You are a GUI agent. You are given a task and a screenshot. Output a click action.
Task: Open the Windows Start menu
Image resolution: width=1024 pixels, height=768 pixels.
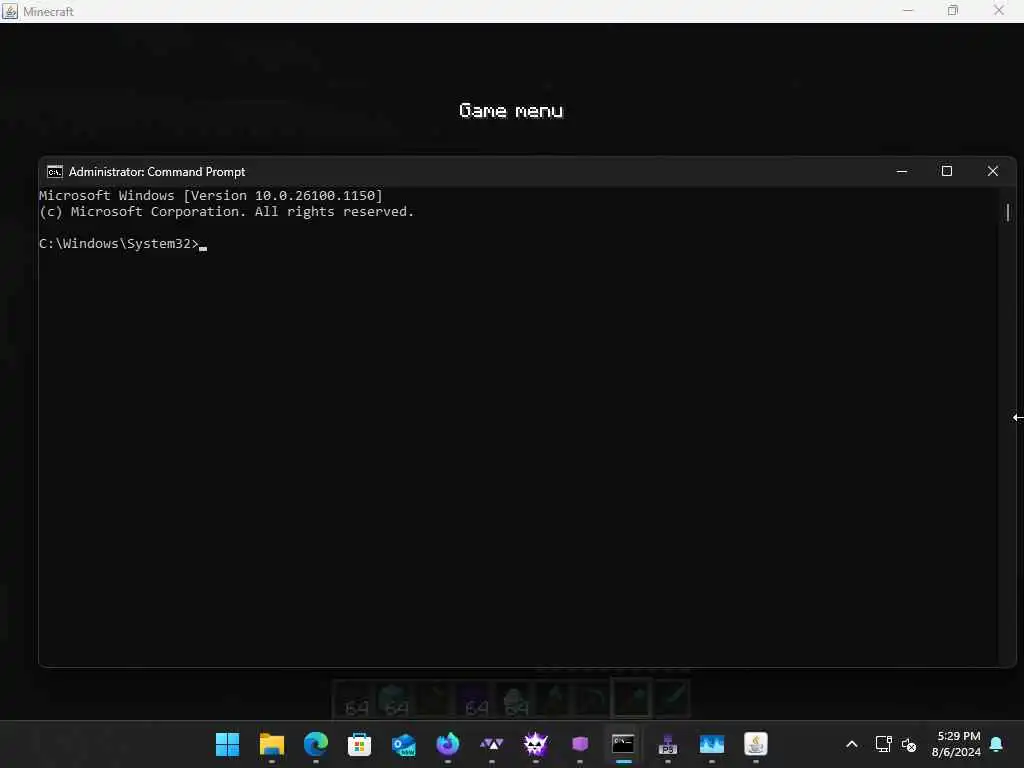point(227,744)
